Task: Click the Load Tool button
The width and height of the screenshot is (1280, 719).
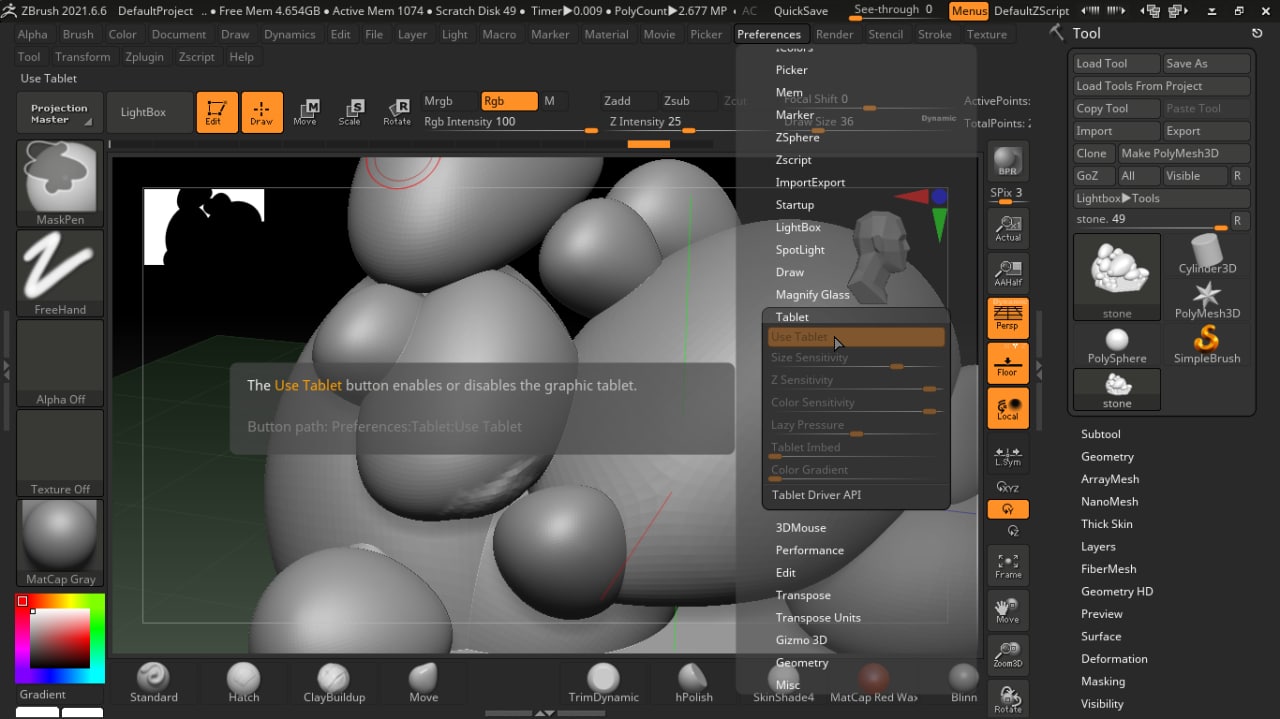Action: 1116,63
